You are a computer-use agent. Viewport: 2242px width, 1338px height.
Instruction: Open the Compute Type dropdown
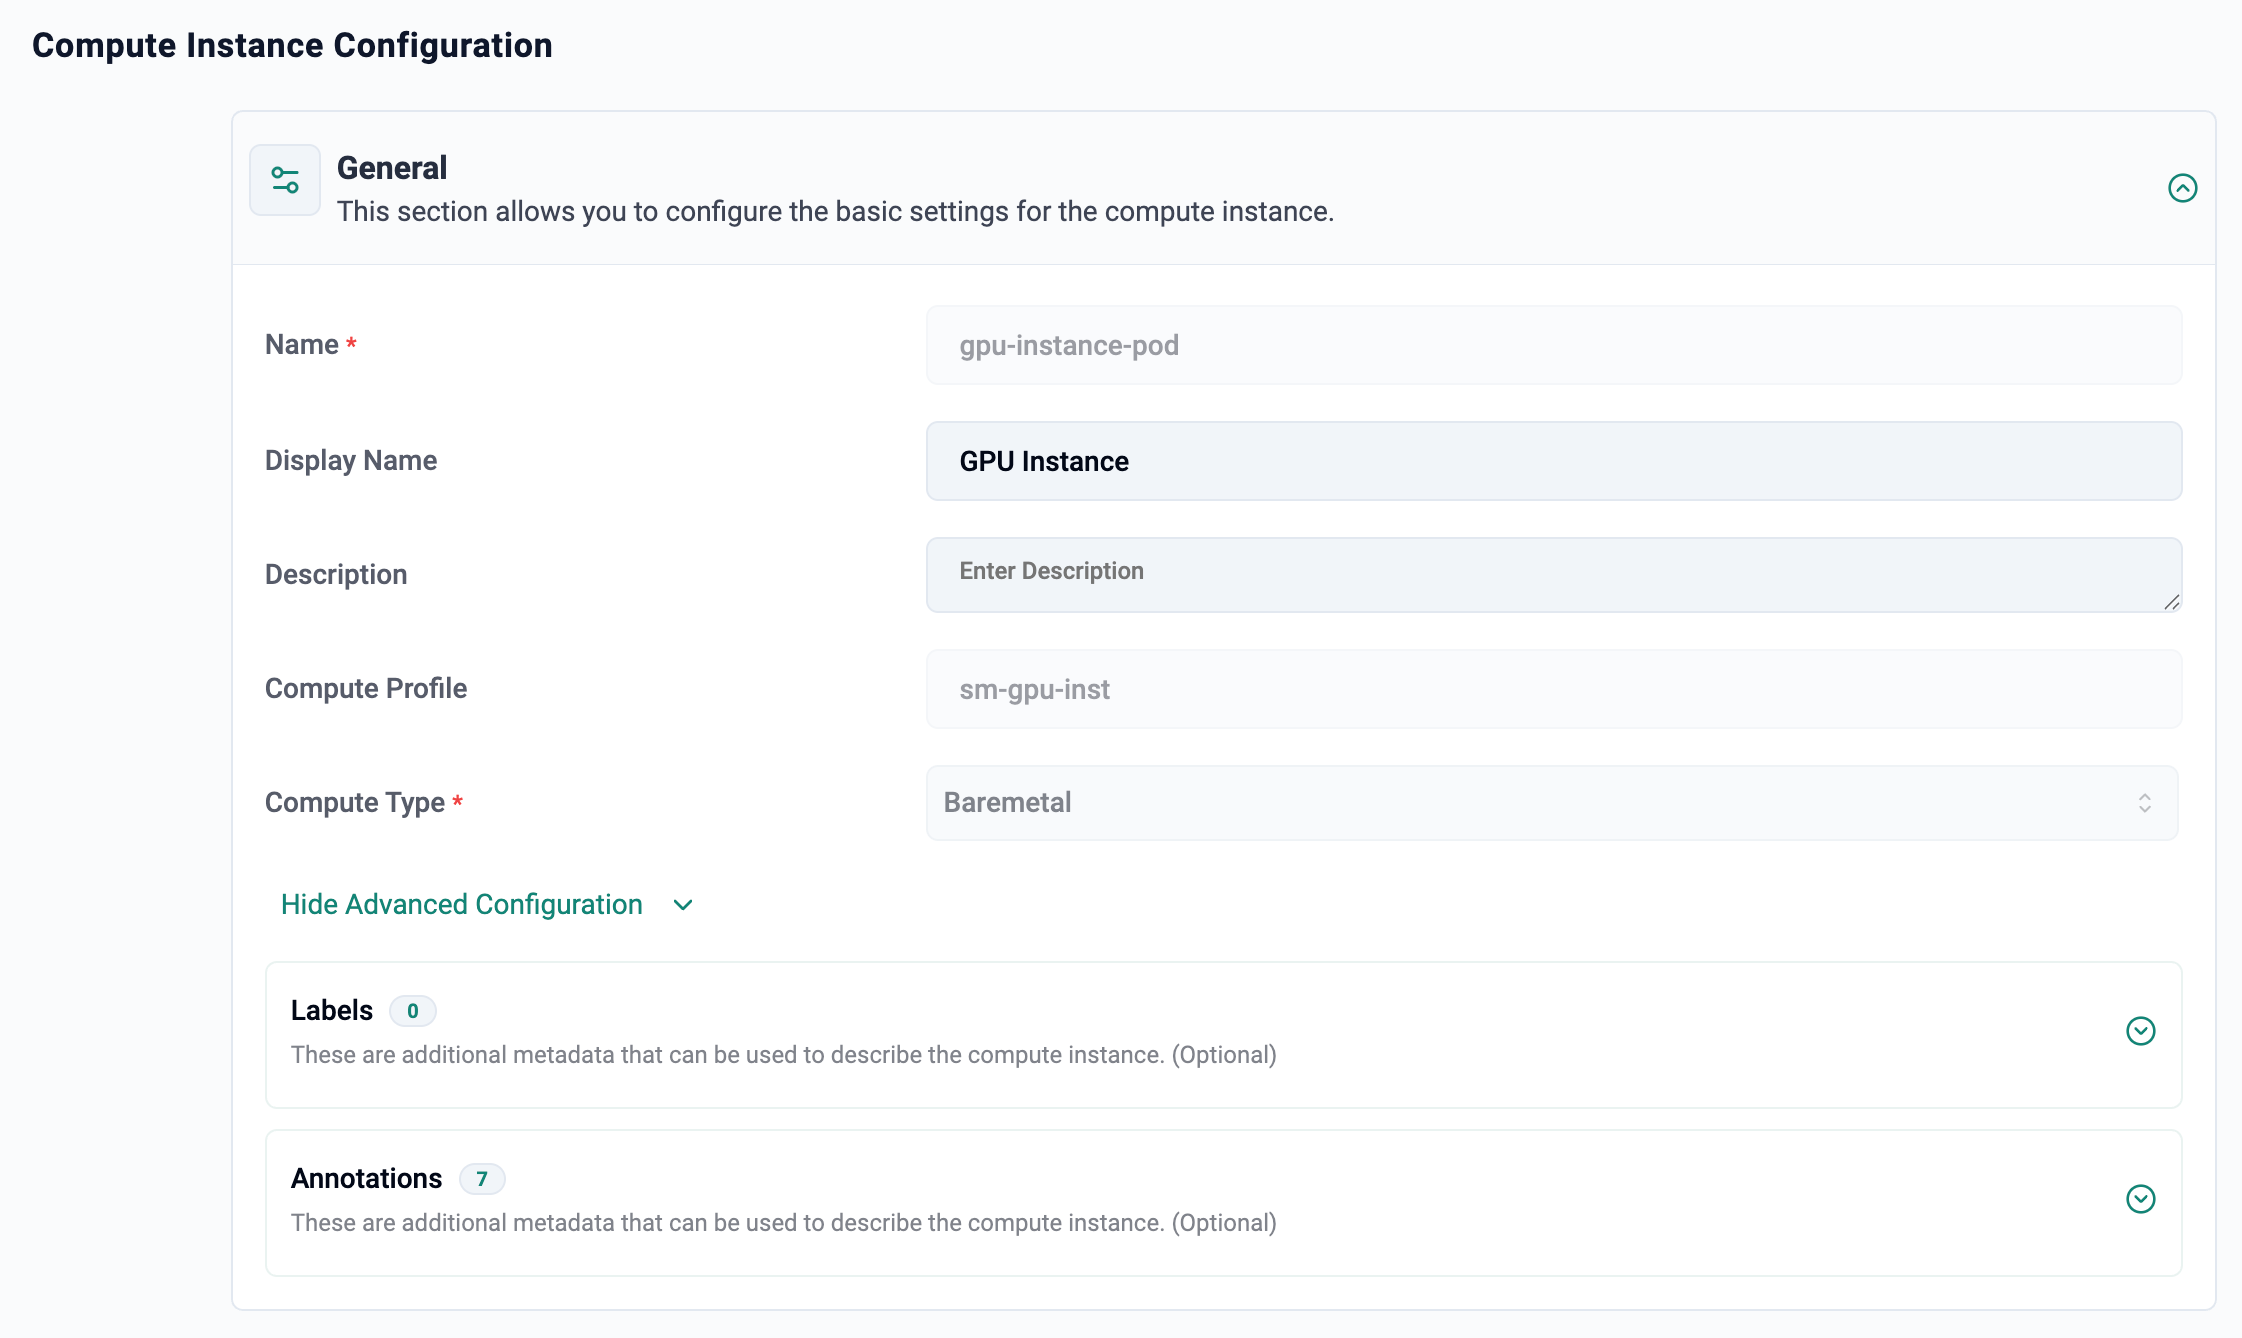tap(1553, 803)
